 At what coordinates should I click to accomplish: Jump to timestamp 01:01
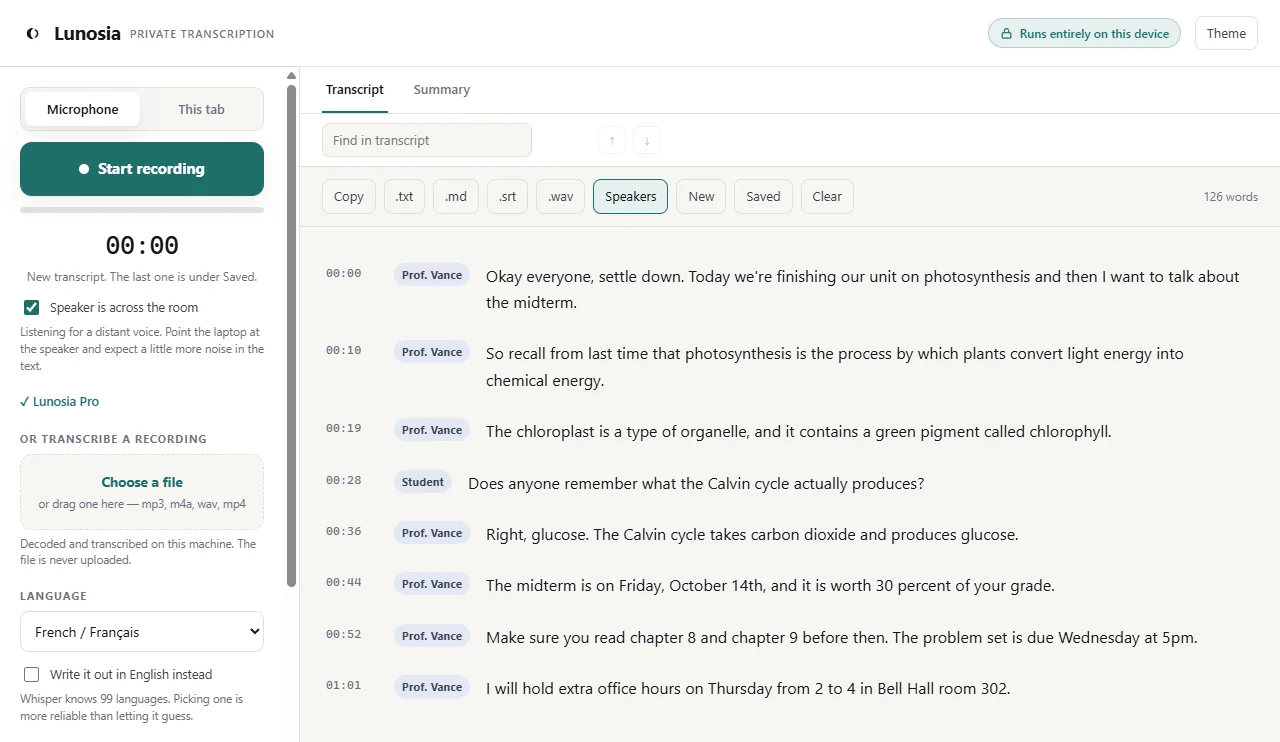coord(343,685)
